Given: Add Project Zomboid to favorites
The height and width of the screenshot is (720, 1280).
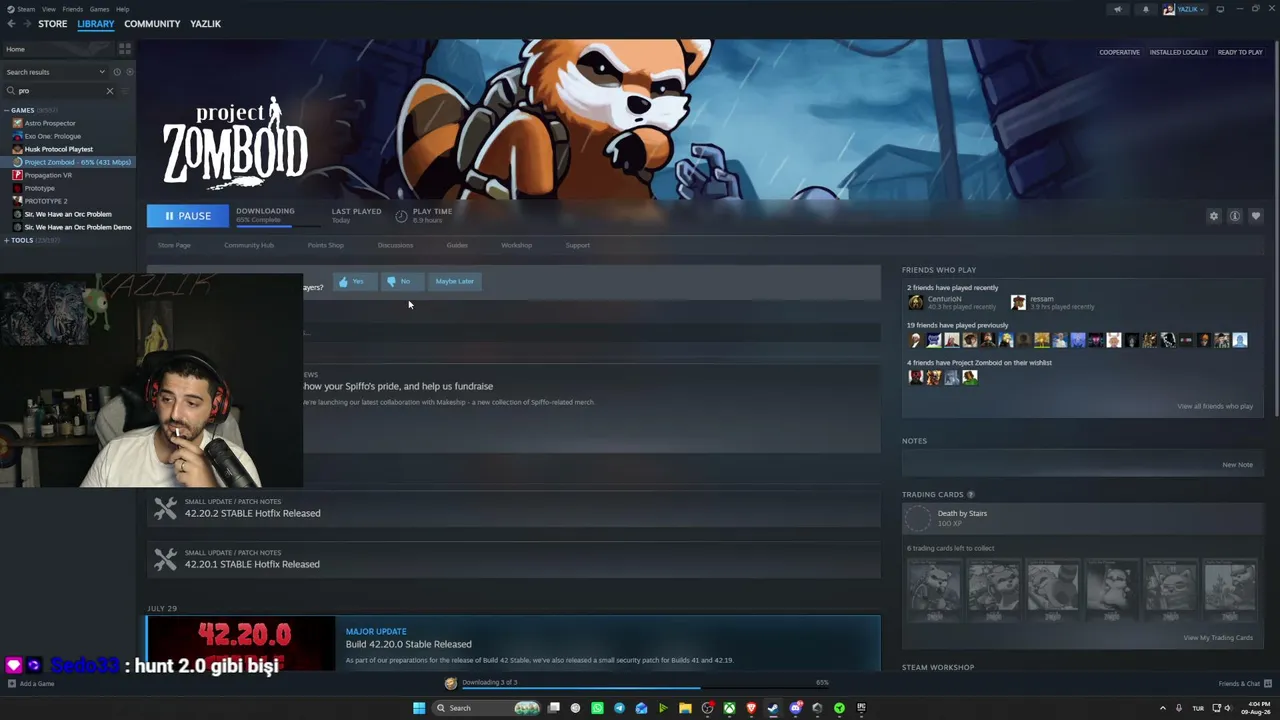Looking at the screenshot, I should click(x=1256, y=216).
